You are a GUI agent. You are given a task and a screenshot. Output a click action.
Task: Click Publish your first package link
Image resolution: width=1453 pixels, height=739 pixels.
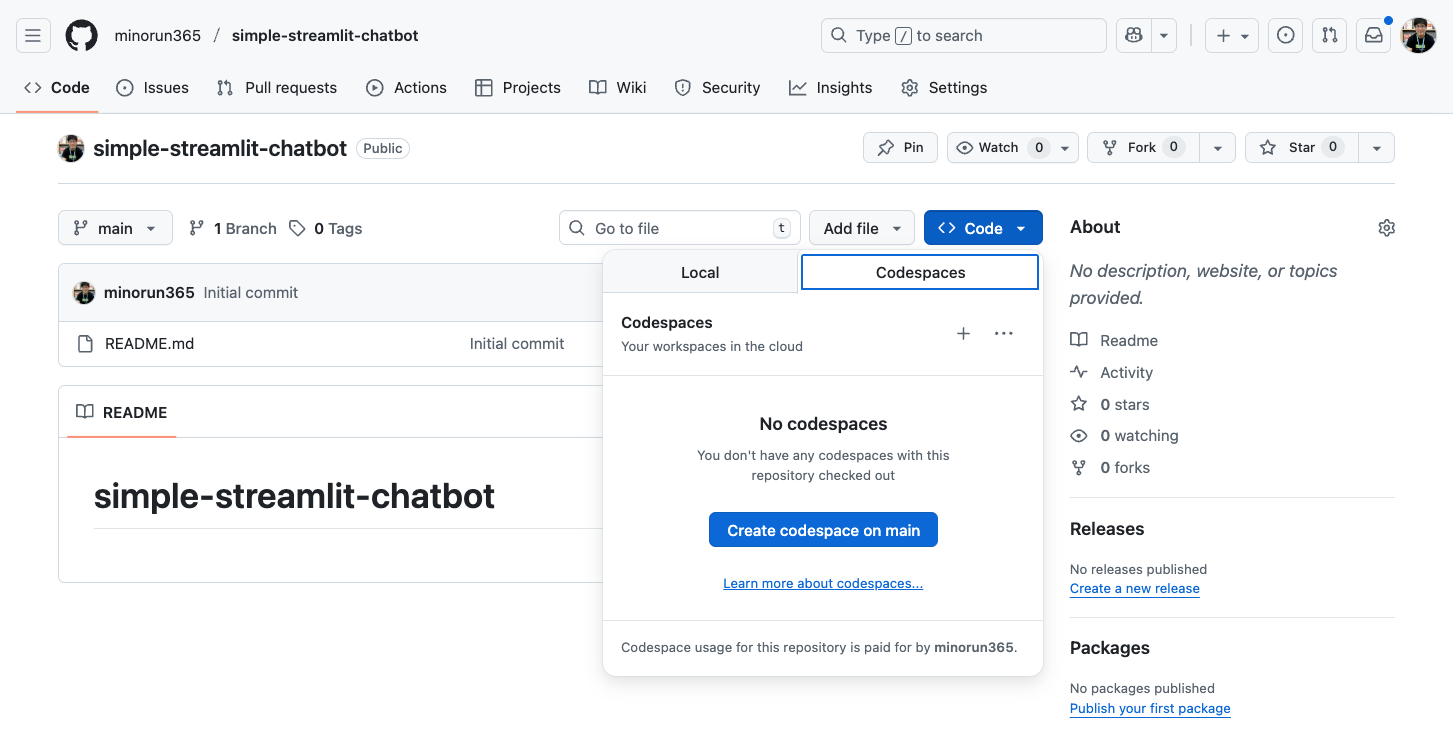click(1150, 709)
